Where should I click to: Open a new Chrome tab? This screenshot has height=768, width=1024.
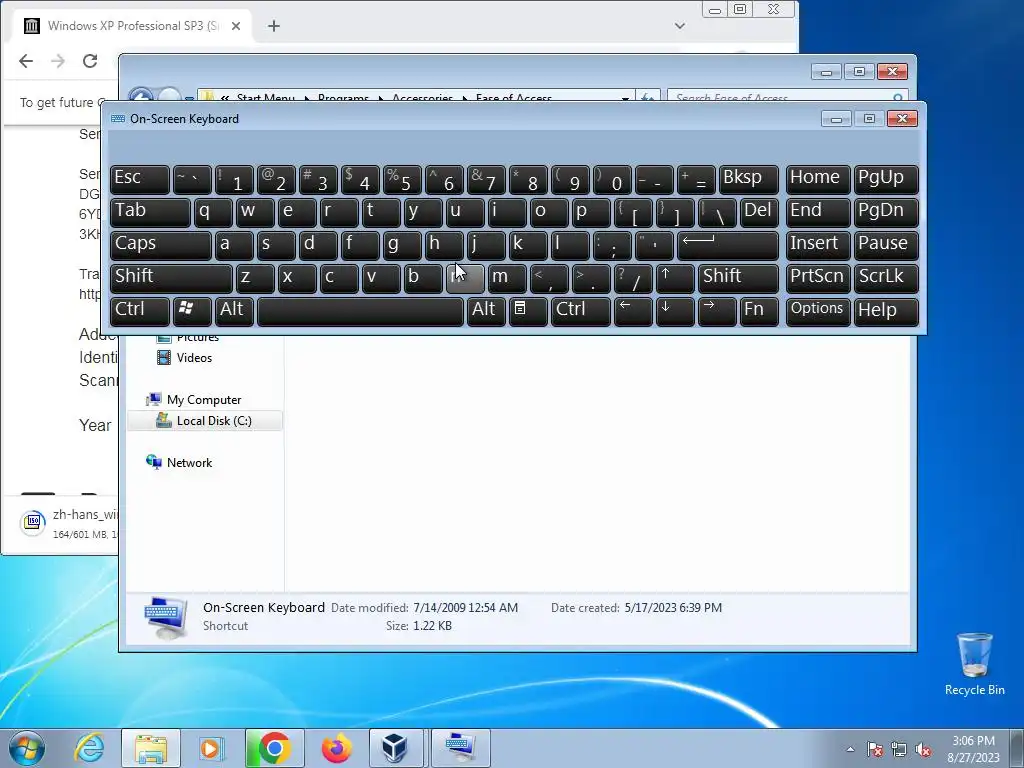(x=274, y=26)
